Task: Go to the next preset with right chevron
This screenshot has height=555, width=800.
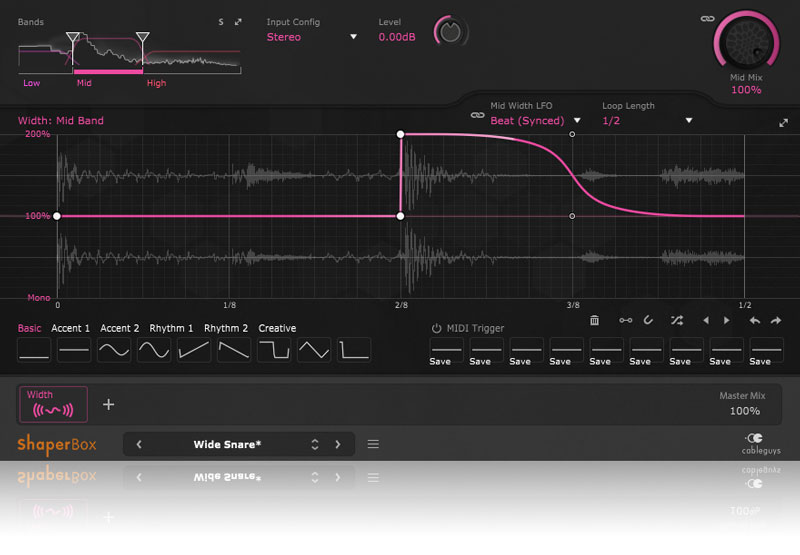Action: pyautogui.click(x=338, y=444)
